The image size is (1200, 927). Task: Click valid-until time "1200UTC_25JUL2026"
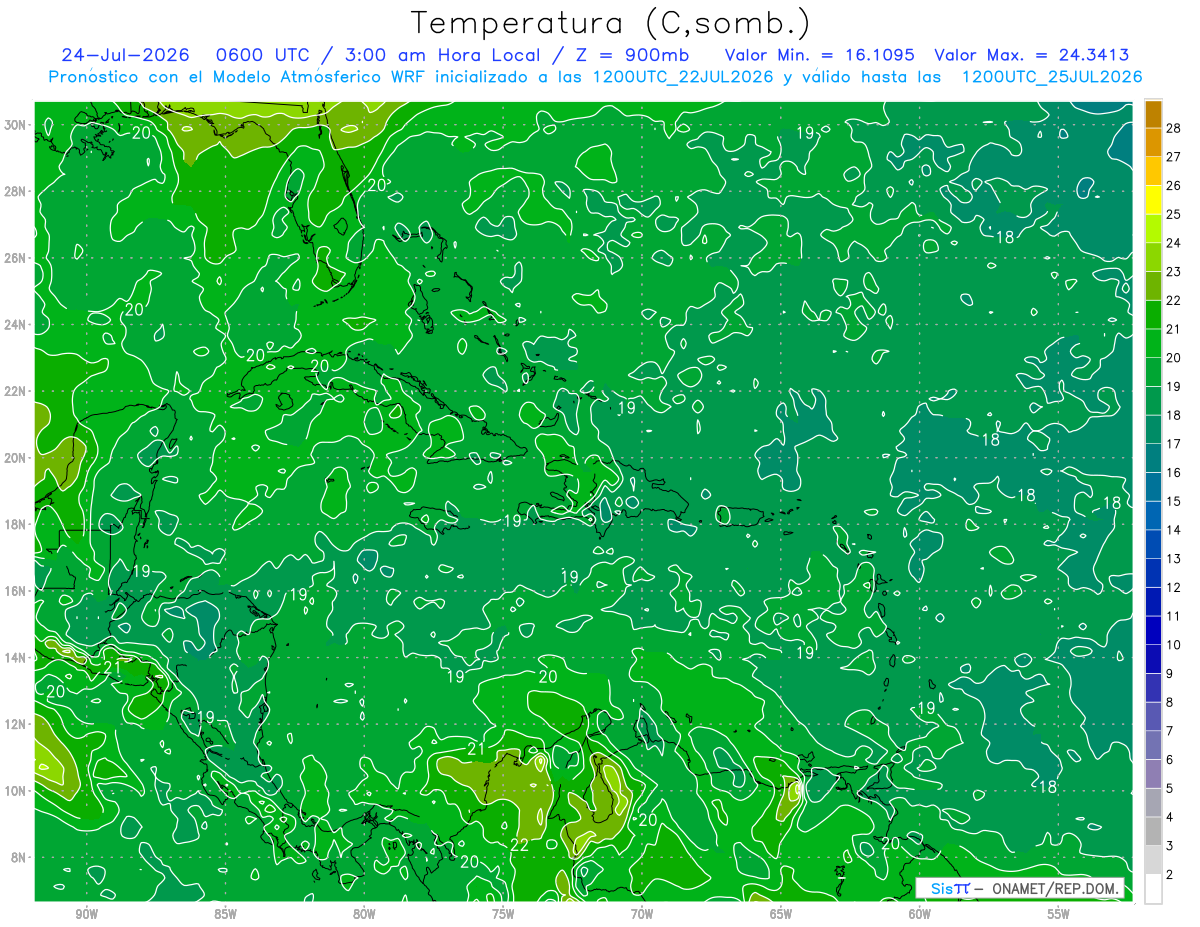(1051, 77)
